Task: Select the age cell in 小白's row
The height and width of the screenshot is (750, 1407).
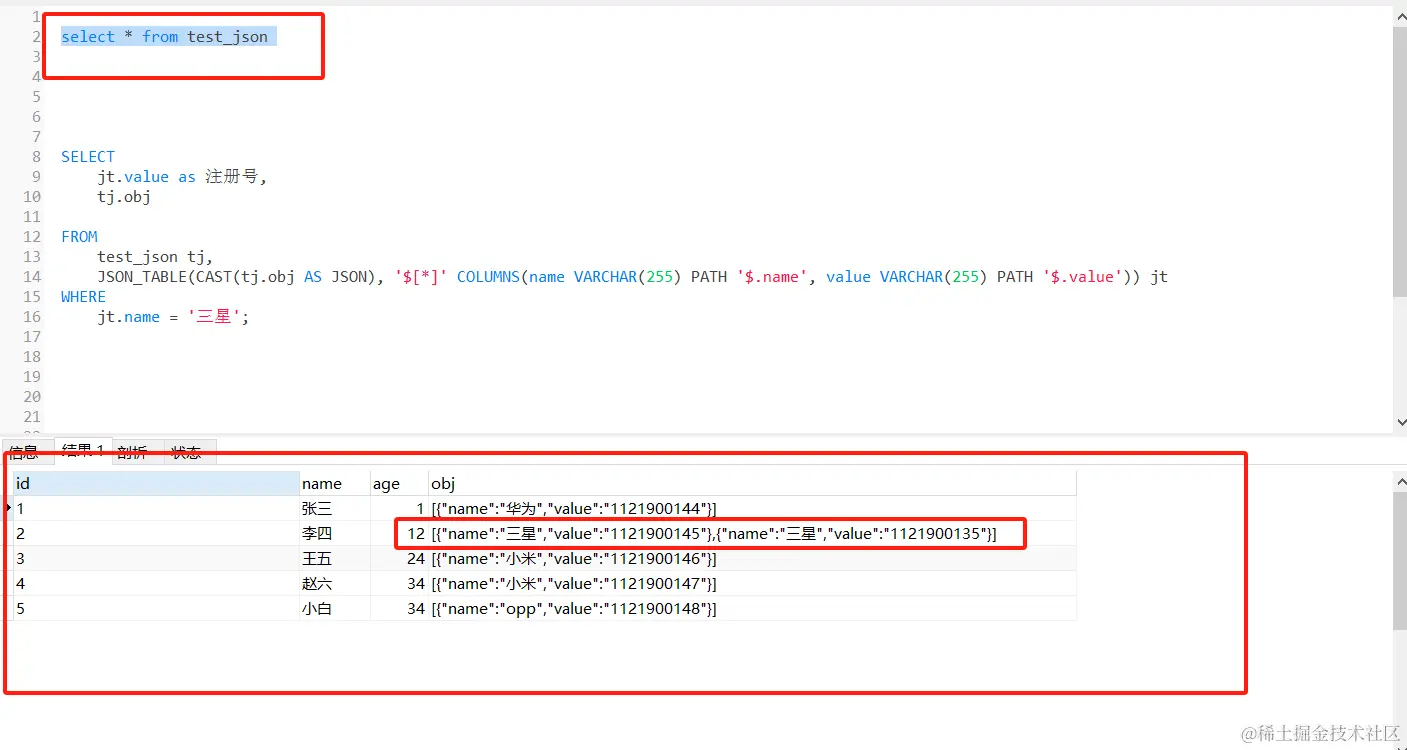Action: click(399, 608)
